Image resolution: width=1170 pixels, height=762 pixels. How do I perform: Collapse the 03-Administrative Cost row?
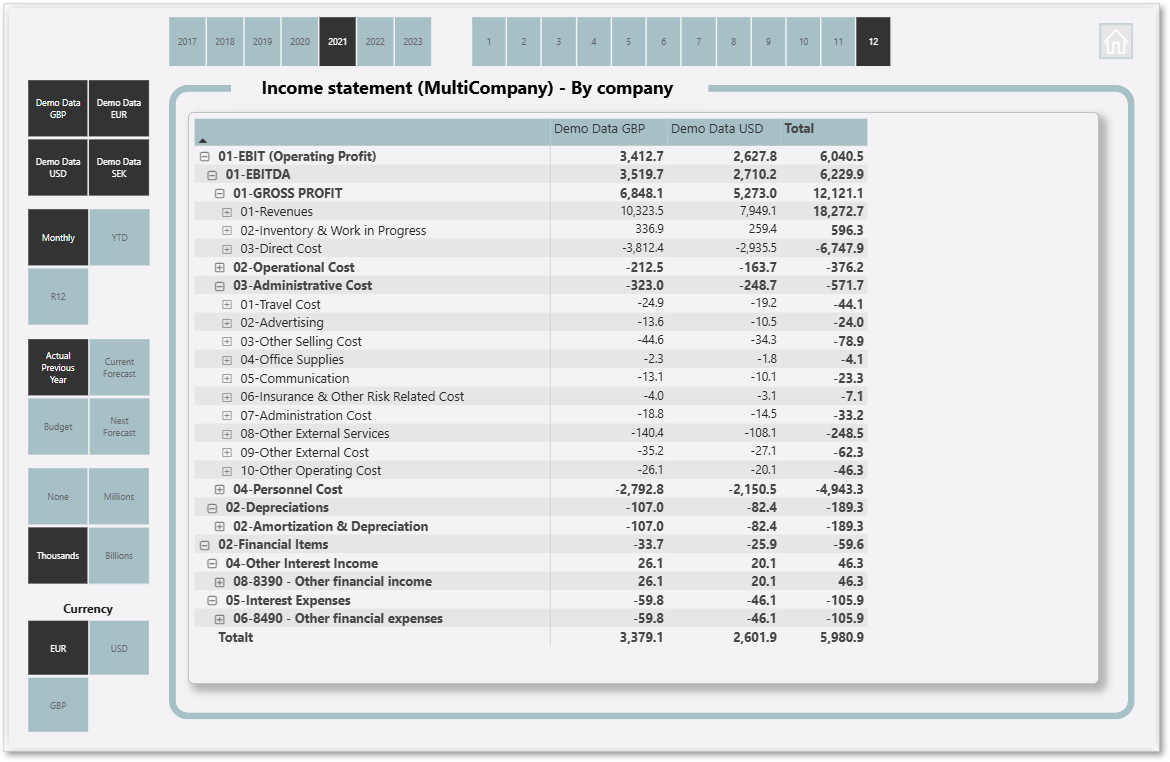(x=219, y=286)
